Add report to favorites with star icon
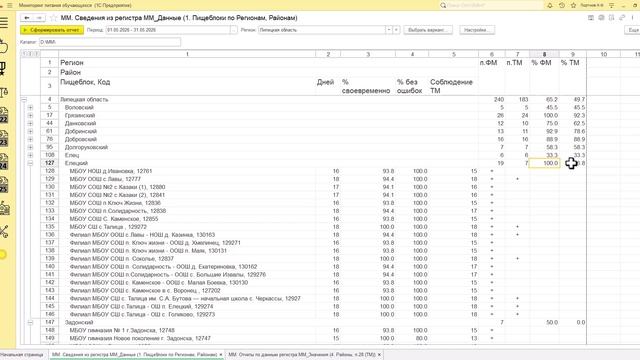640x360 pixels. point(53,18)
